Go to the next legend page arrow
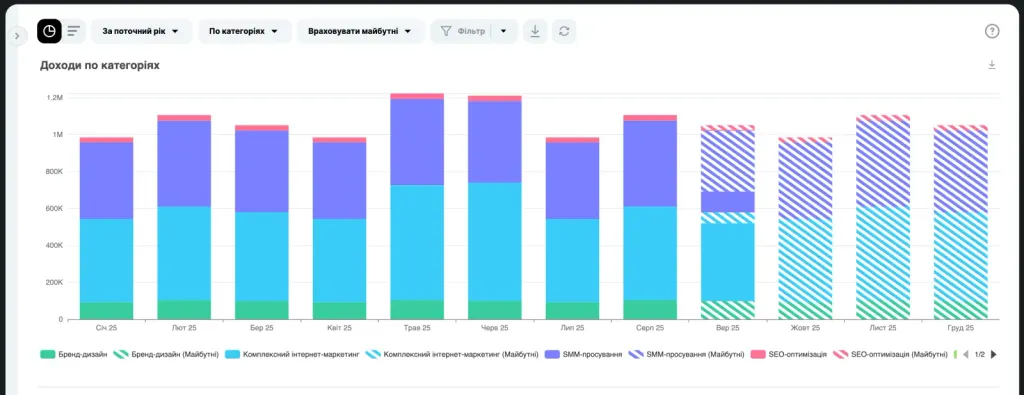 [994, 355]
